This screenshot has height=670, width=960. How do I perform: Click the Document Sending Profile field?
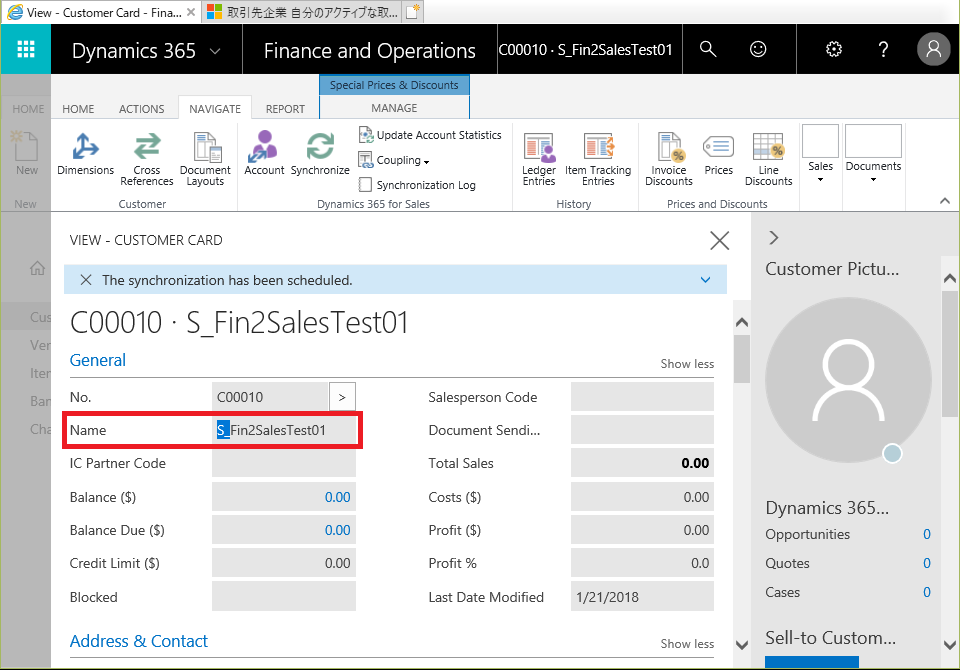[x=642, y=430]
